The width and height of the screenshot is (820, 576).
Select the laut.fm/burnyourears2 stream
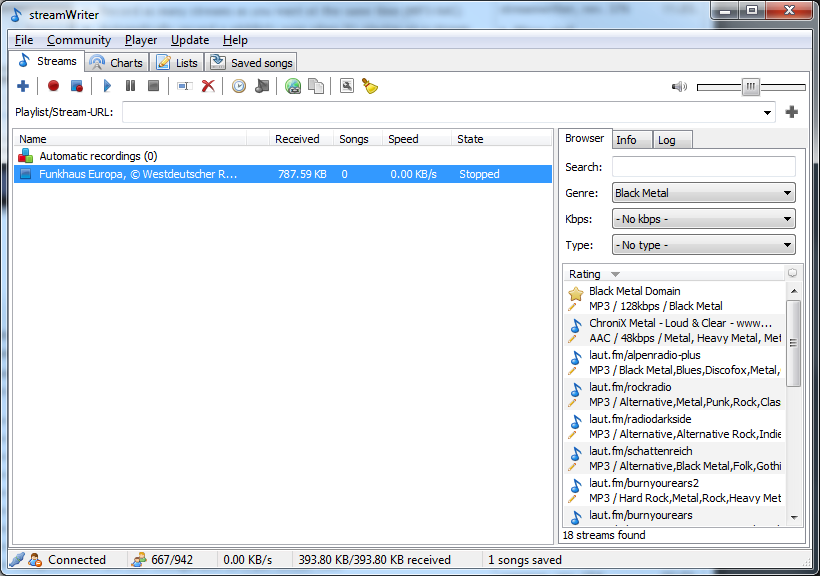tap(675, 490)
